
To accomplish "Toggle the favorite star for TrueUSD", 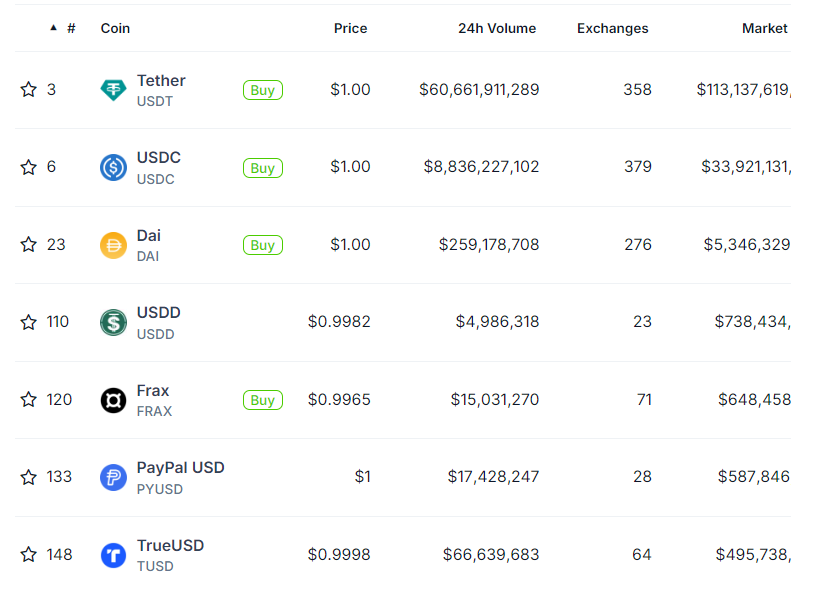I will tap(29, 554).
